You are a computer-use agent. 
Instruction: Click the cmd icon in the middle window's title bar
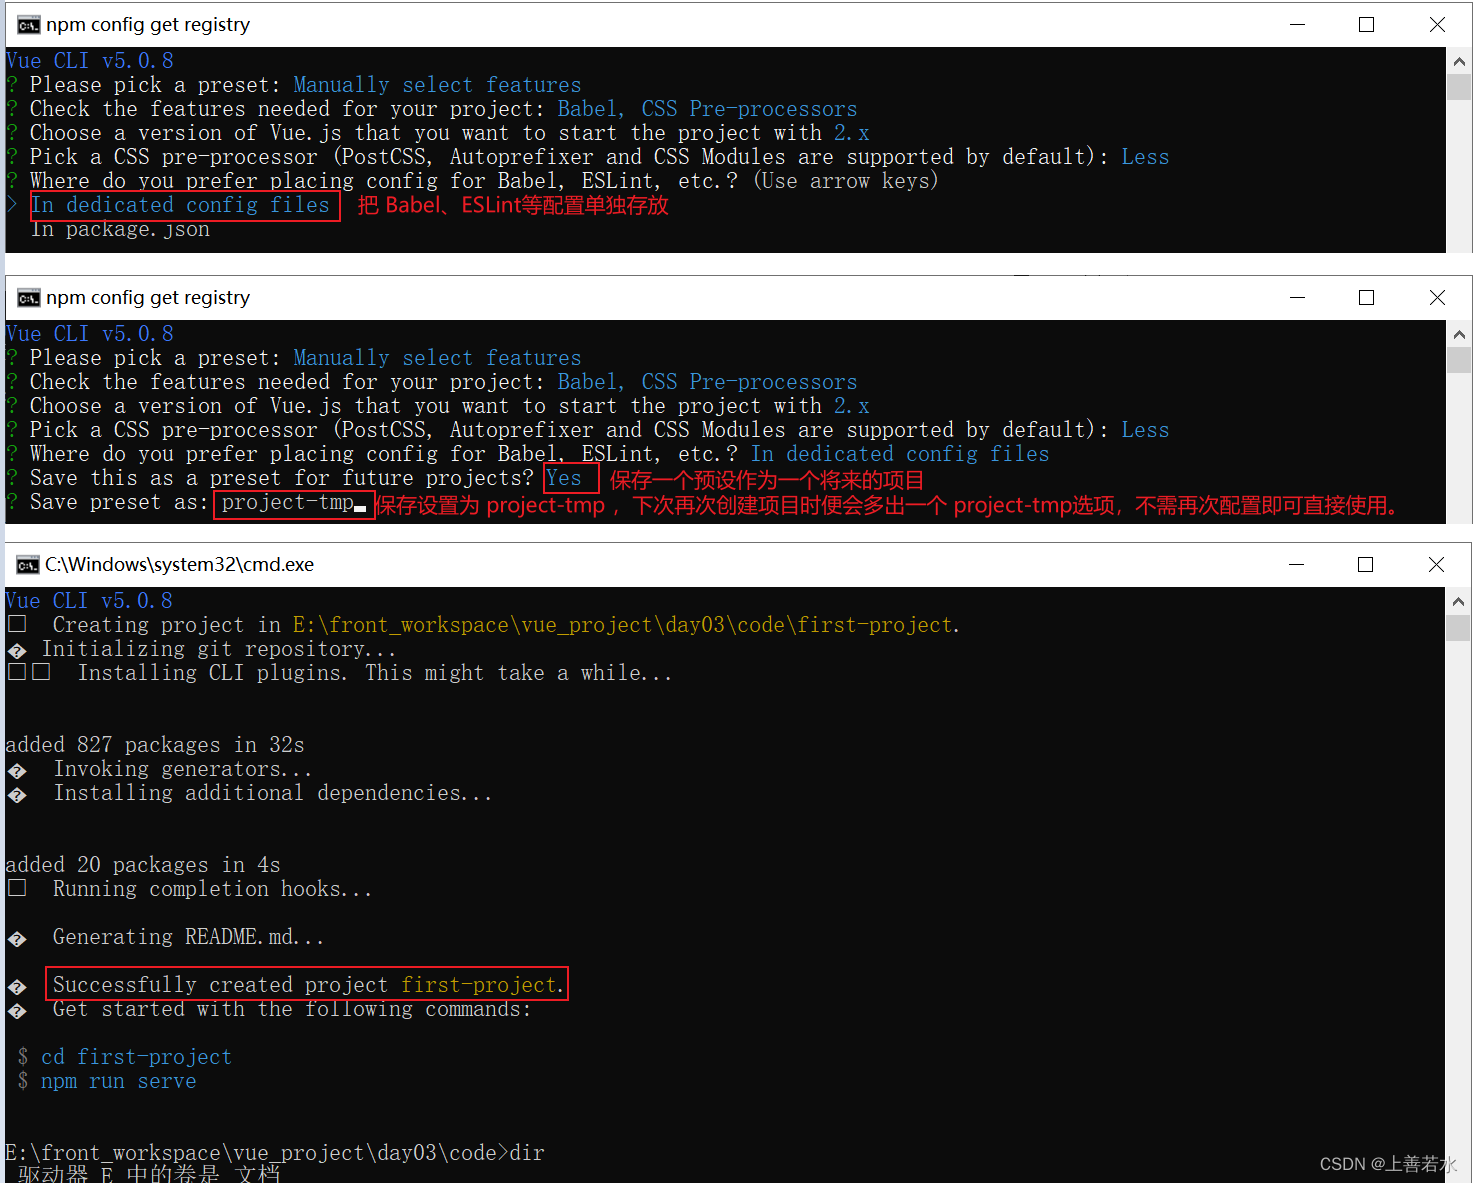point(28,298)
